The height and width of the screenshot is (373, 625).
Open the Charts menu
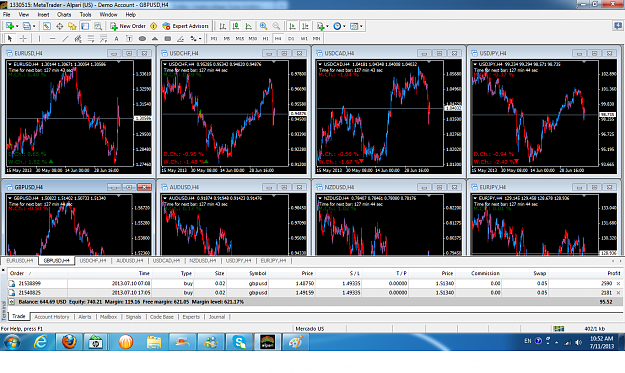(x=64, y=15)
